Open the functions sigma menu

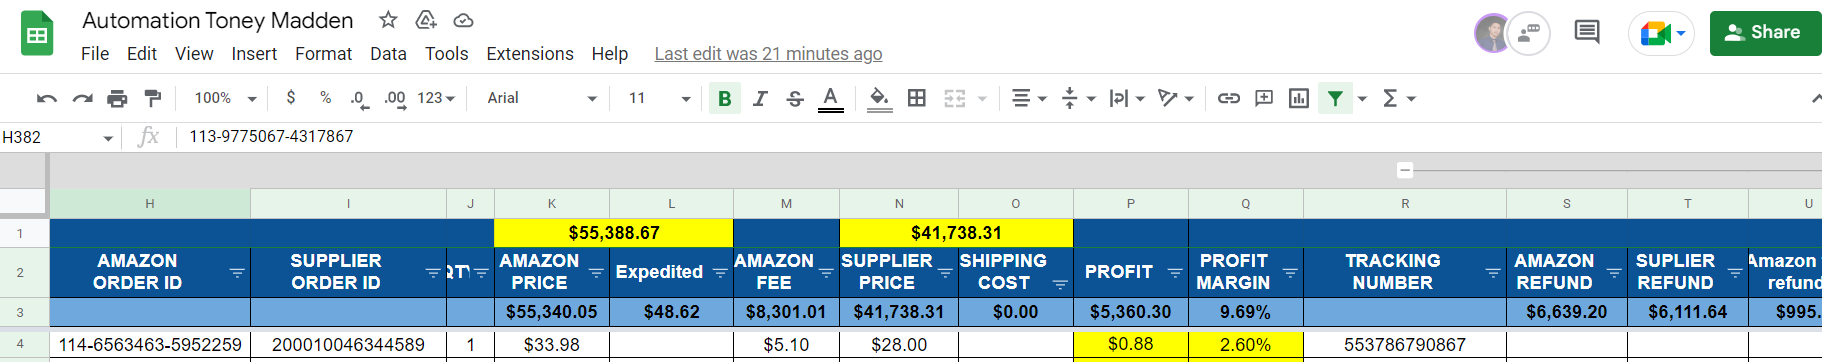pyautogui.click(x=1398, y=98)
